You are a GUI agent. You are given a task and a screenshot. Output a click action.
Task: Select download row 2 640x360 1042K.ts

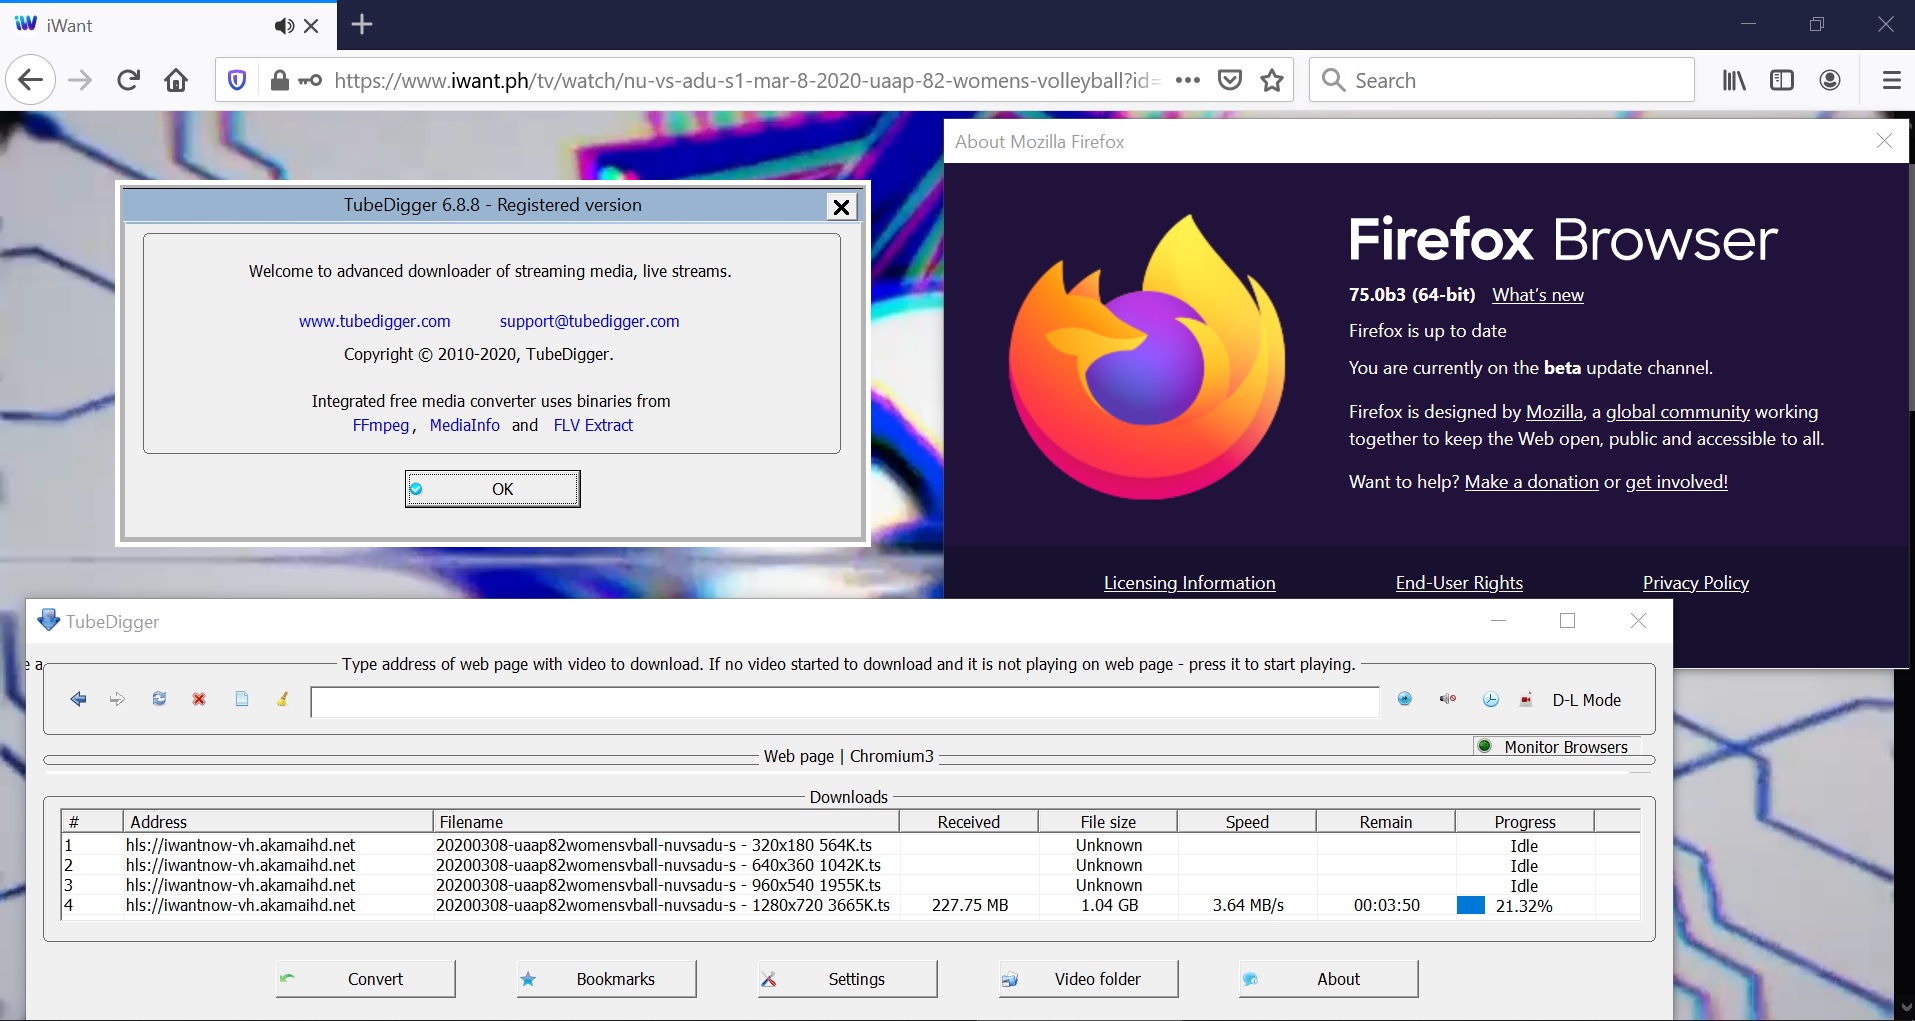coord(850,865)
